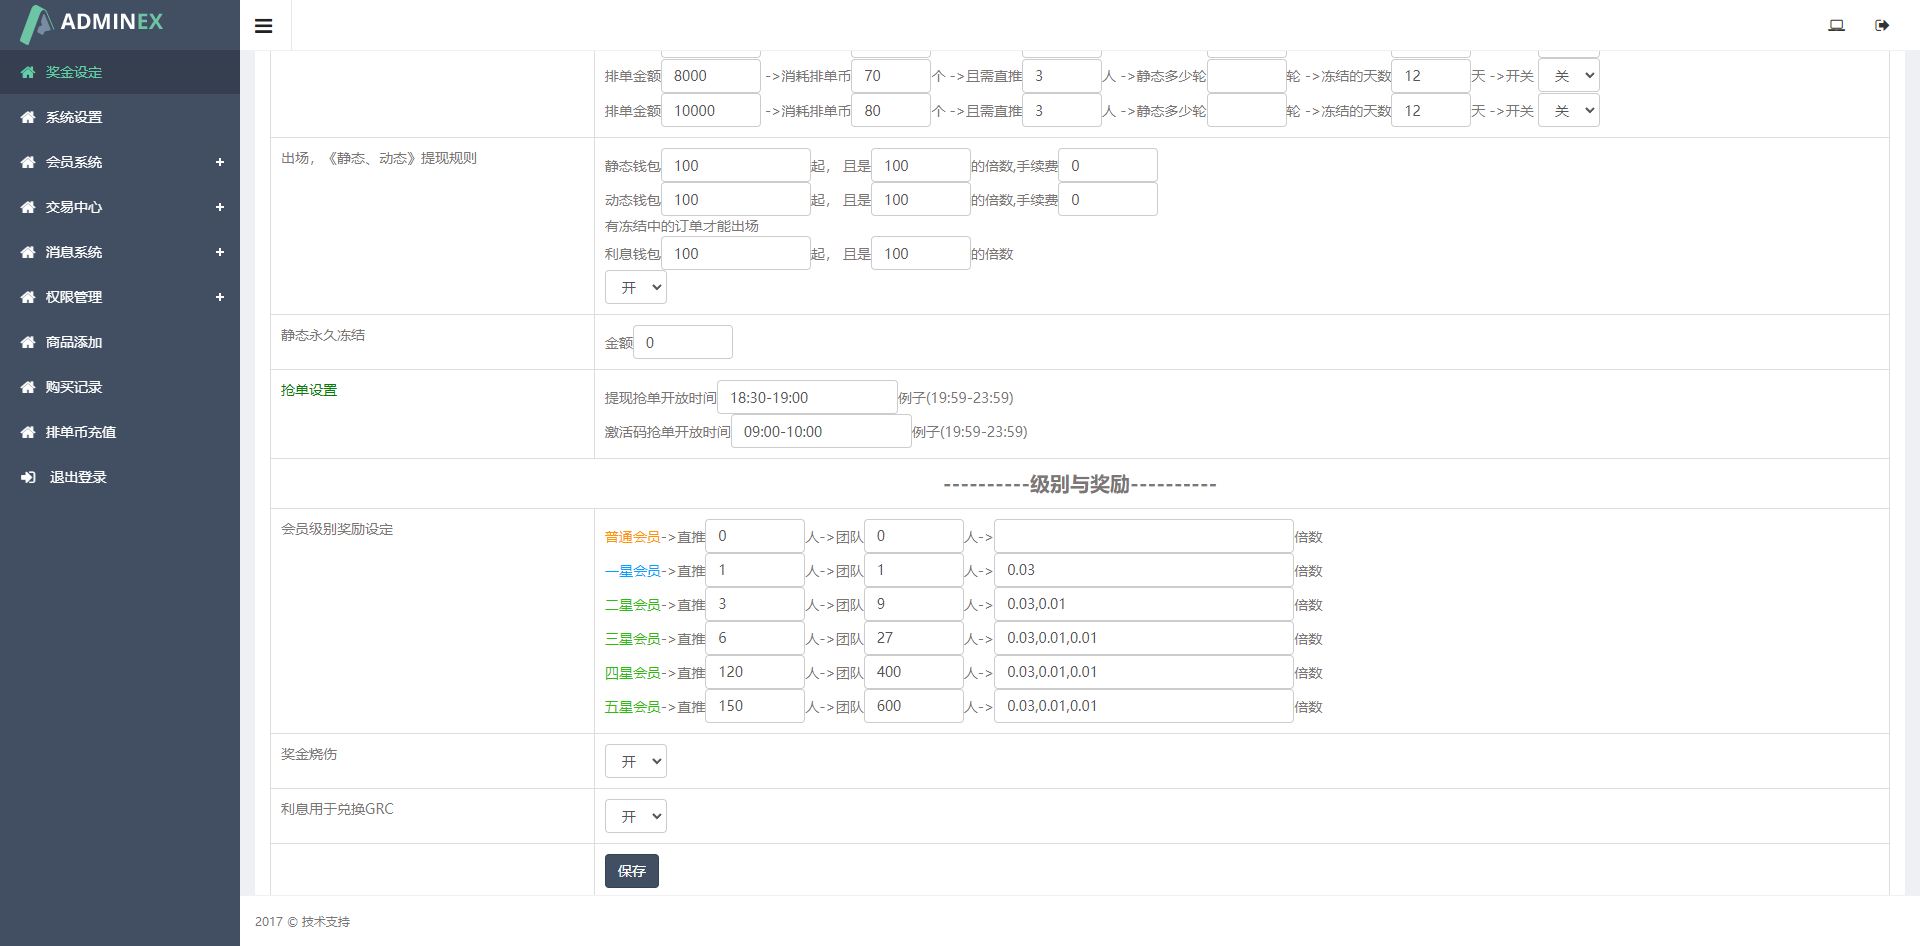Viewport: 1920px width, 946px height.
Task: Click the laptop screen icon in header
Action: coord(1836,25)
